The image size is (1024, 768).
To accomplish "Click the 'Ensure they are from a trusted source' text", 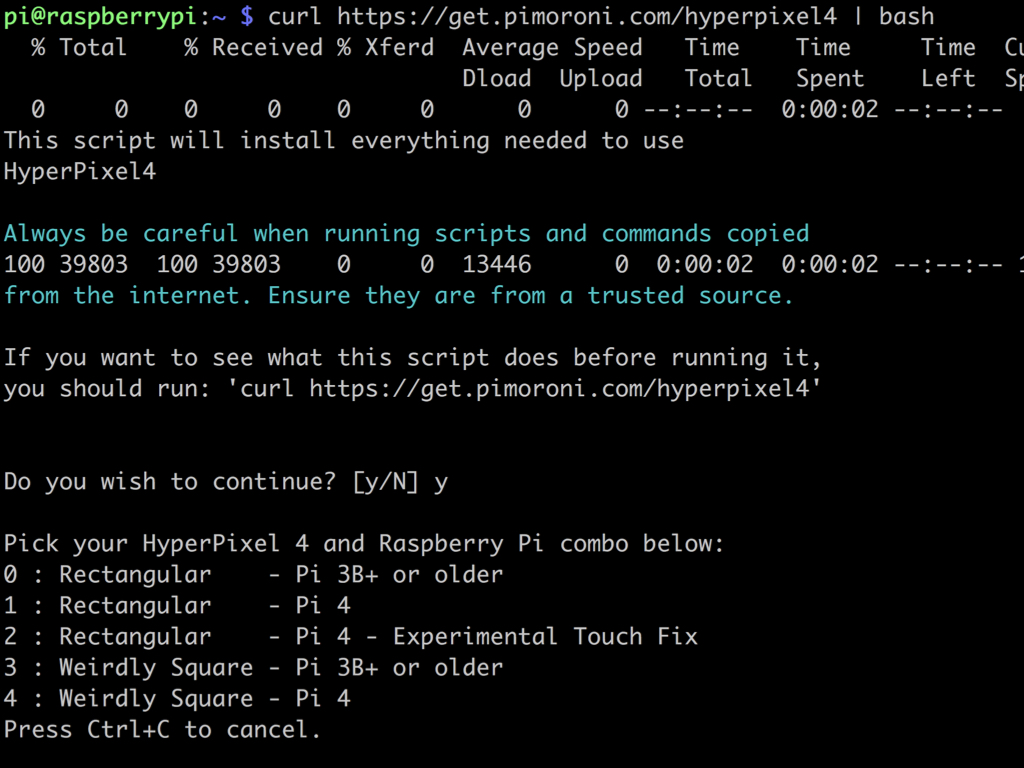I will click(x=530, y=296).
